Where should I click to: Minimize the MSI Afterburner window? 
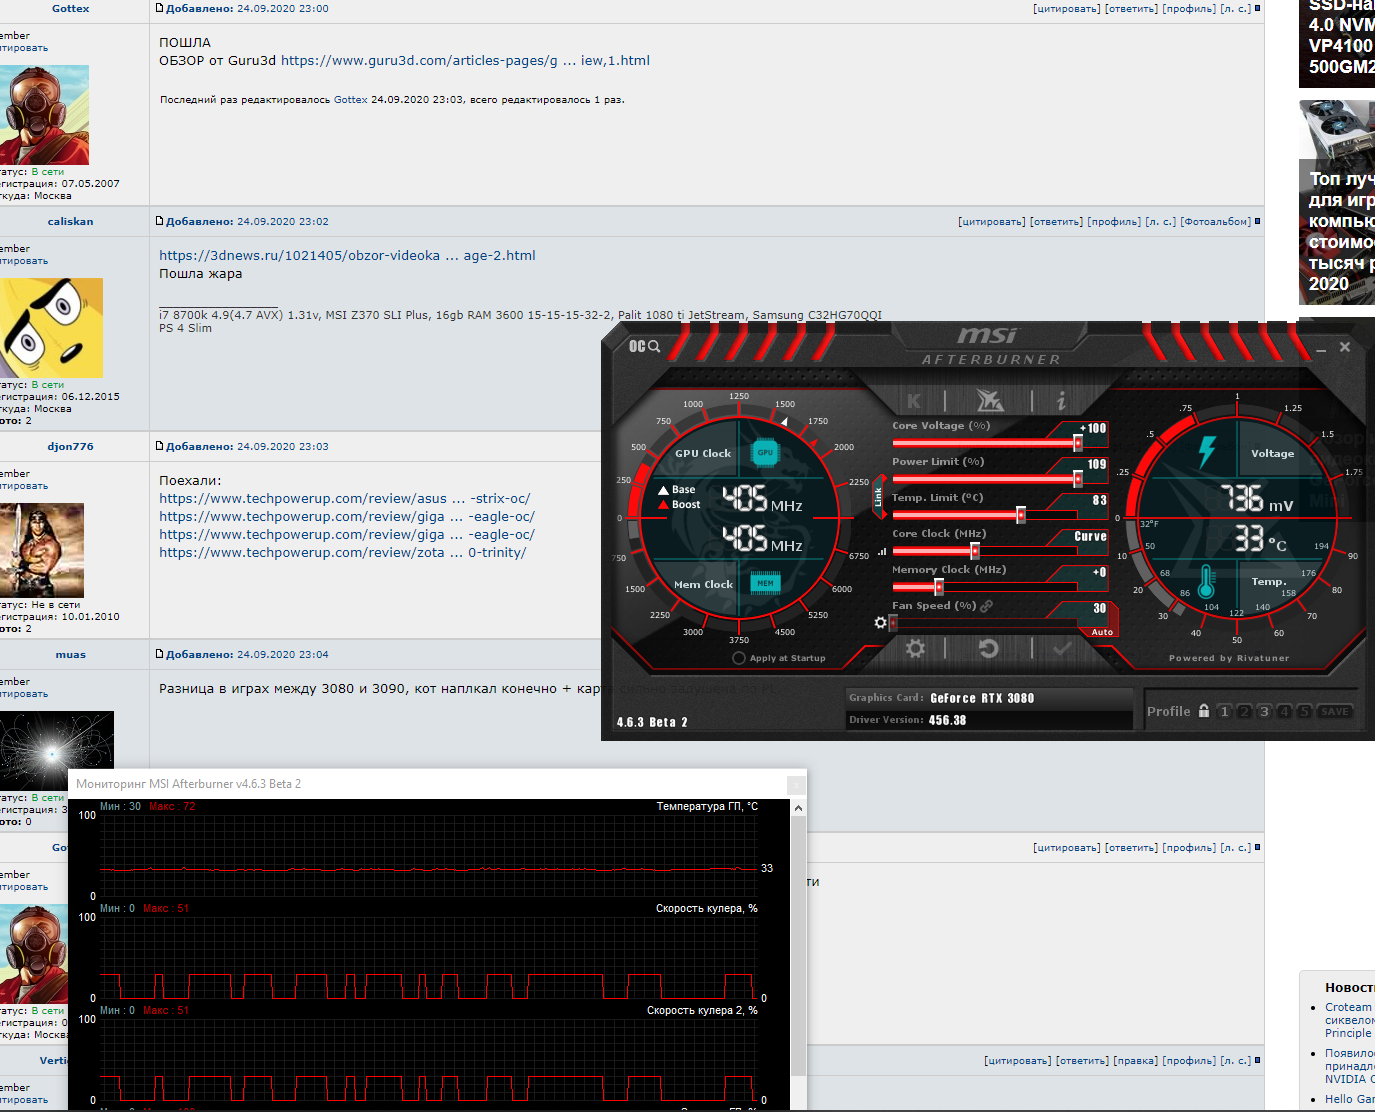point(1321,348)
